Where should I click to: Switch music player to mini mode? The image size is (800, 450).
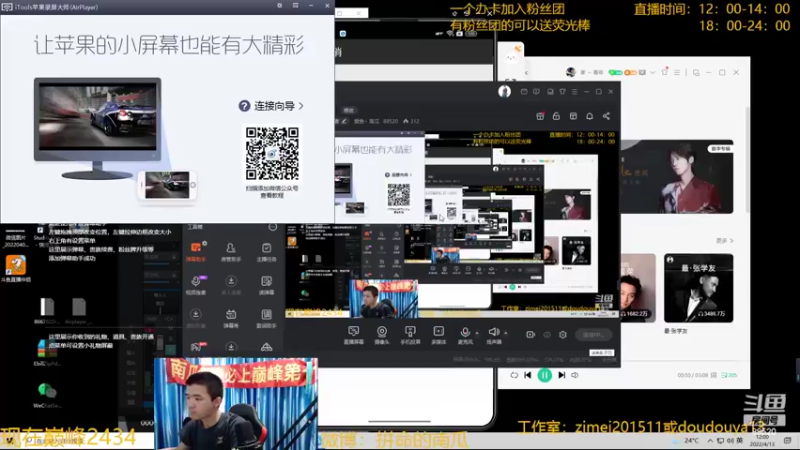click(696, 72)
